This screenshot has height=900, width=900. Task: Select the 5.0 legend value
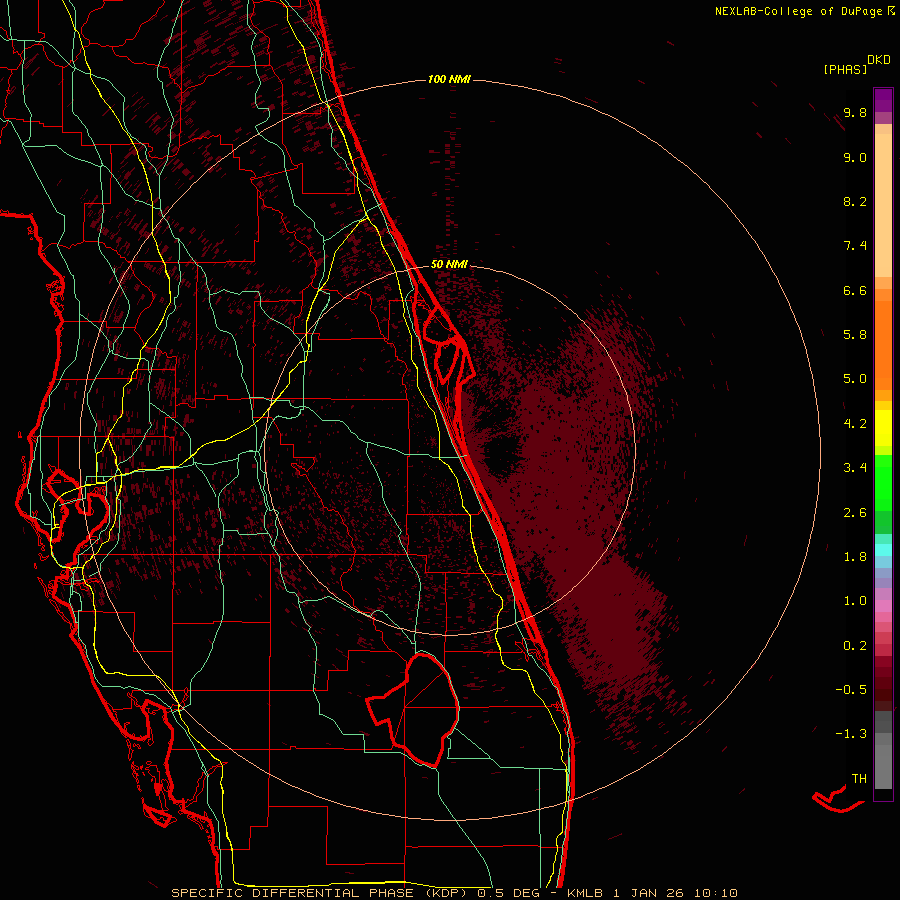(x=855, y=379)
